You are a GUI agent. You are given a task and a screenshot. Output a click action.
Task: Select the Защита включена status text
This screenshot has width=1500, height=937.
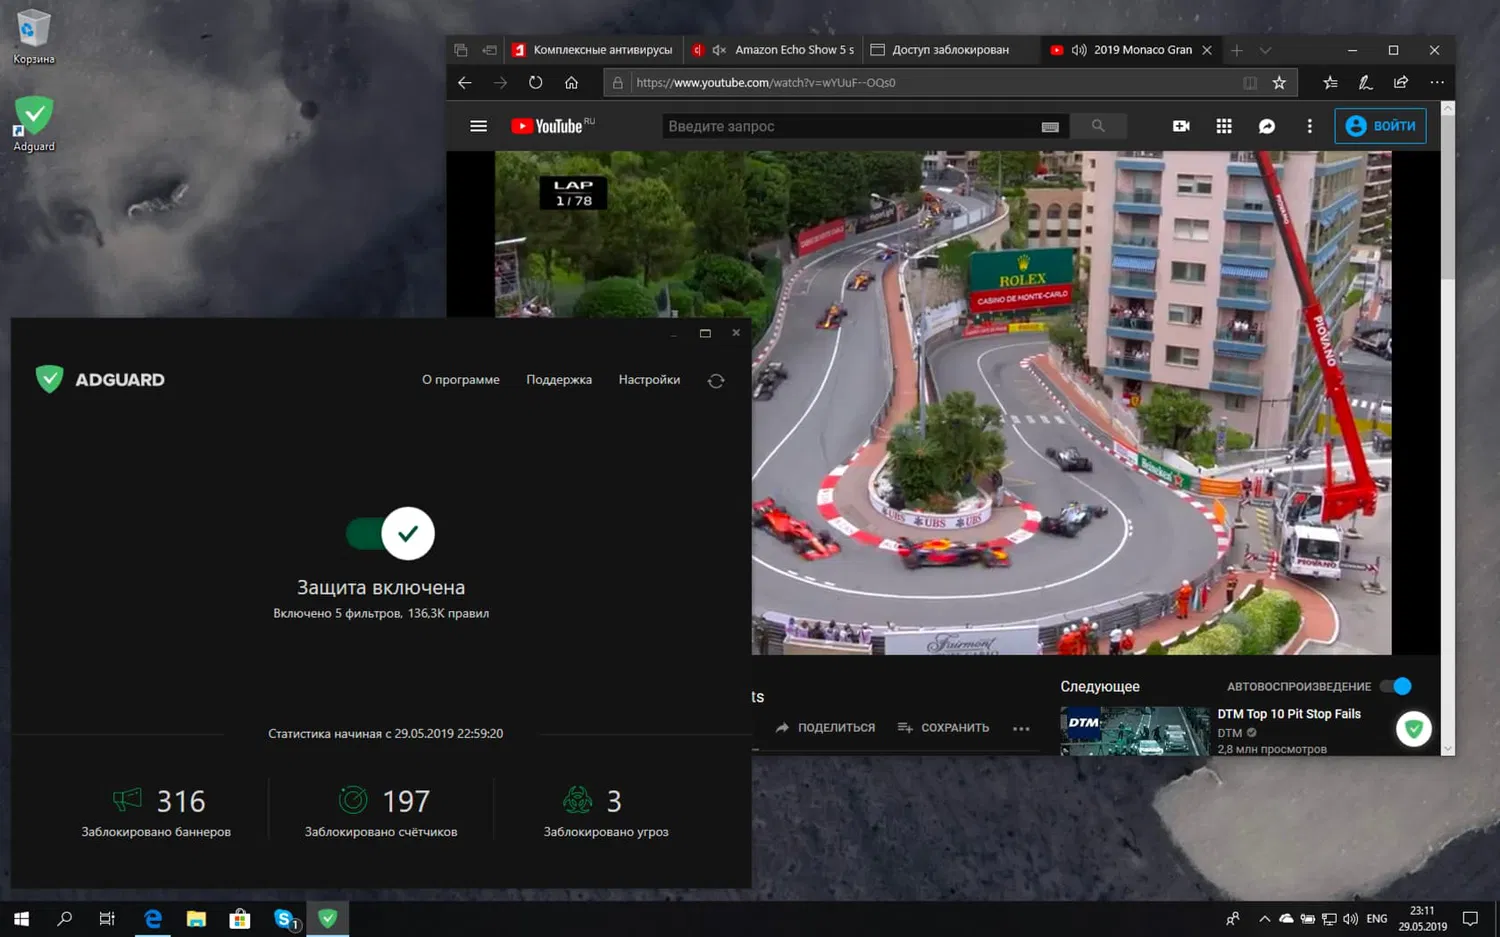point(381,588)
